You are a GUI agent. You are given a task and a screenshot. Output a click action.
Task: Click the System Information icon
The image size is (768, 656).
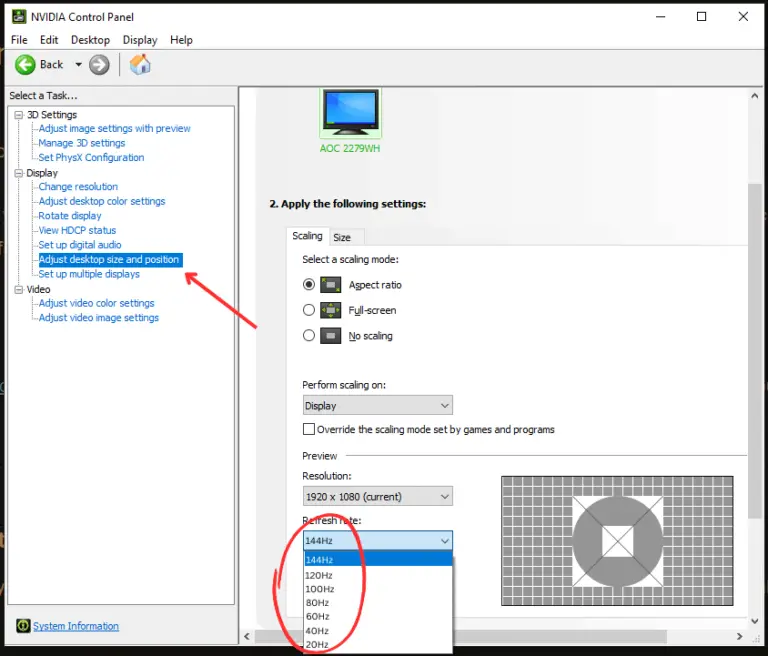coord(23,626)
